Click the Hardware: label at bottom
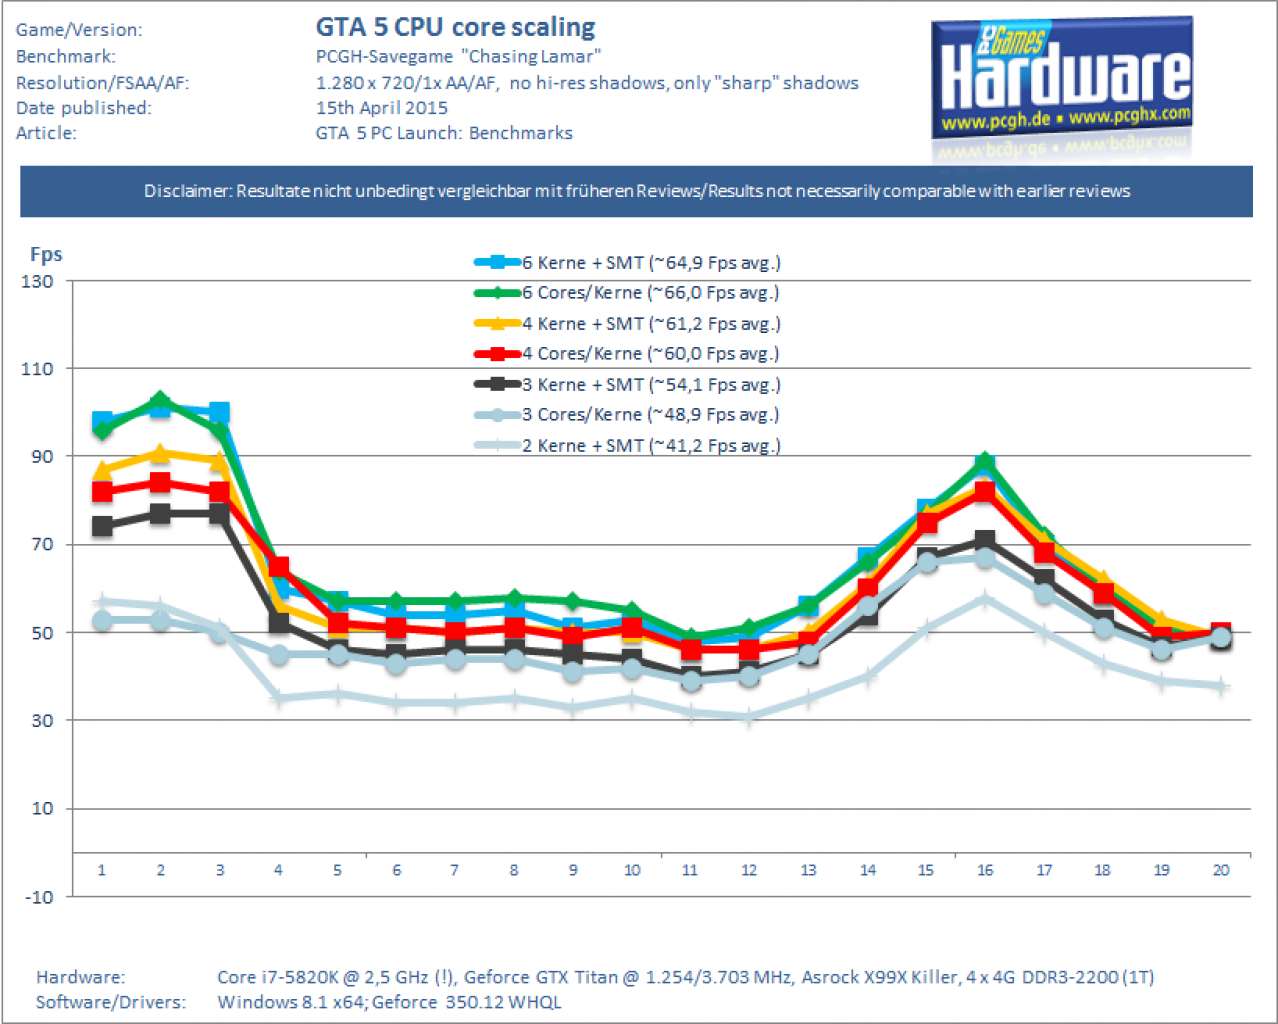This screenshot has width=1278, height=1024. click(x=80, y=977)
